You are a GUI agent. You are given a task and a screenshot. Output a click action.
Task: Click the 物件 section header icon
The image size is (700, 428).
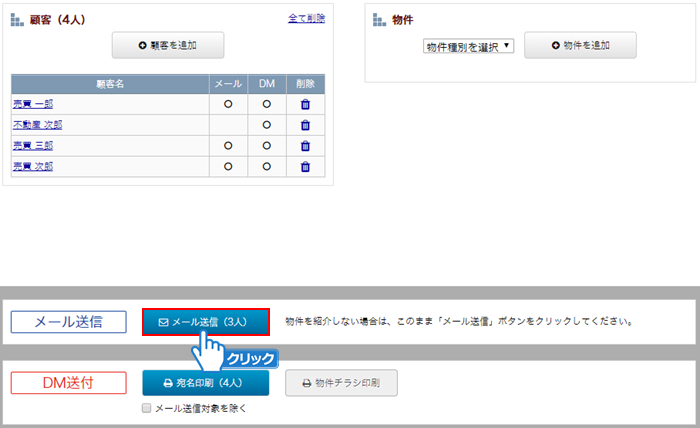pos(379,20)
